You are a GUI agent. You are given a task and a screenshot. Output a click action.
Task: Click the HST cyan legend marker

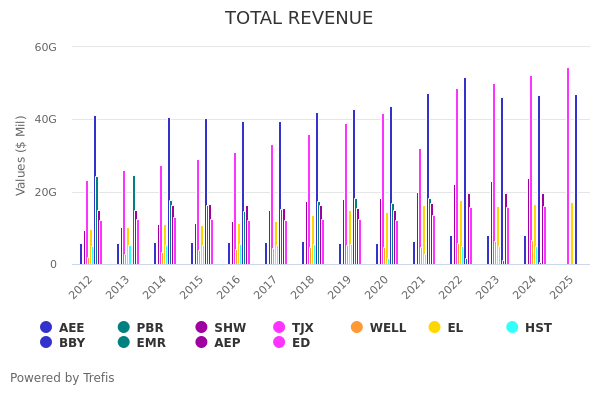click(x=512, y=327)
